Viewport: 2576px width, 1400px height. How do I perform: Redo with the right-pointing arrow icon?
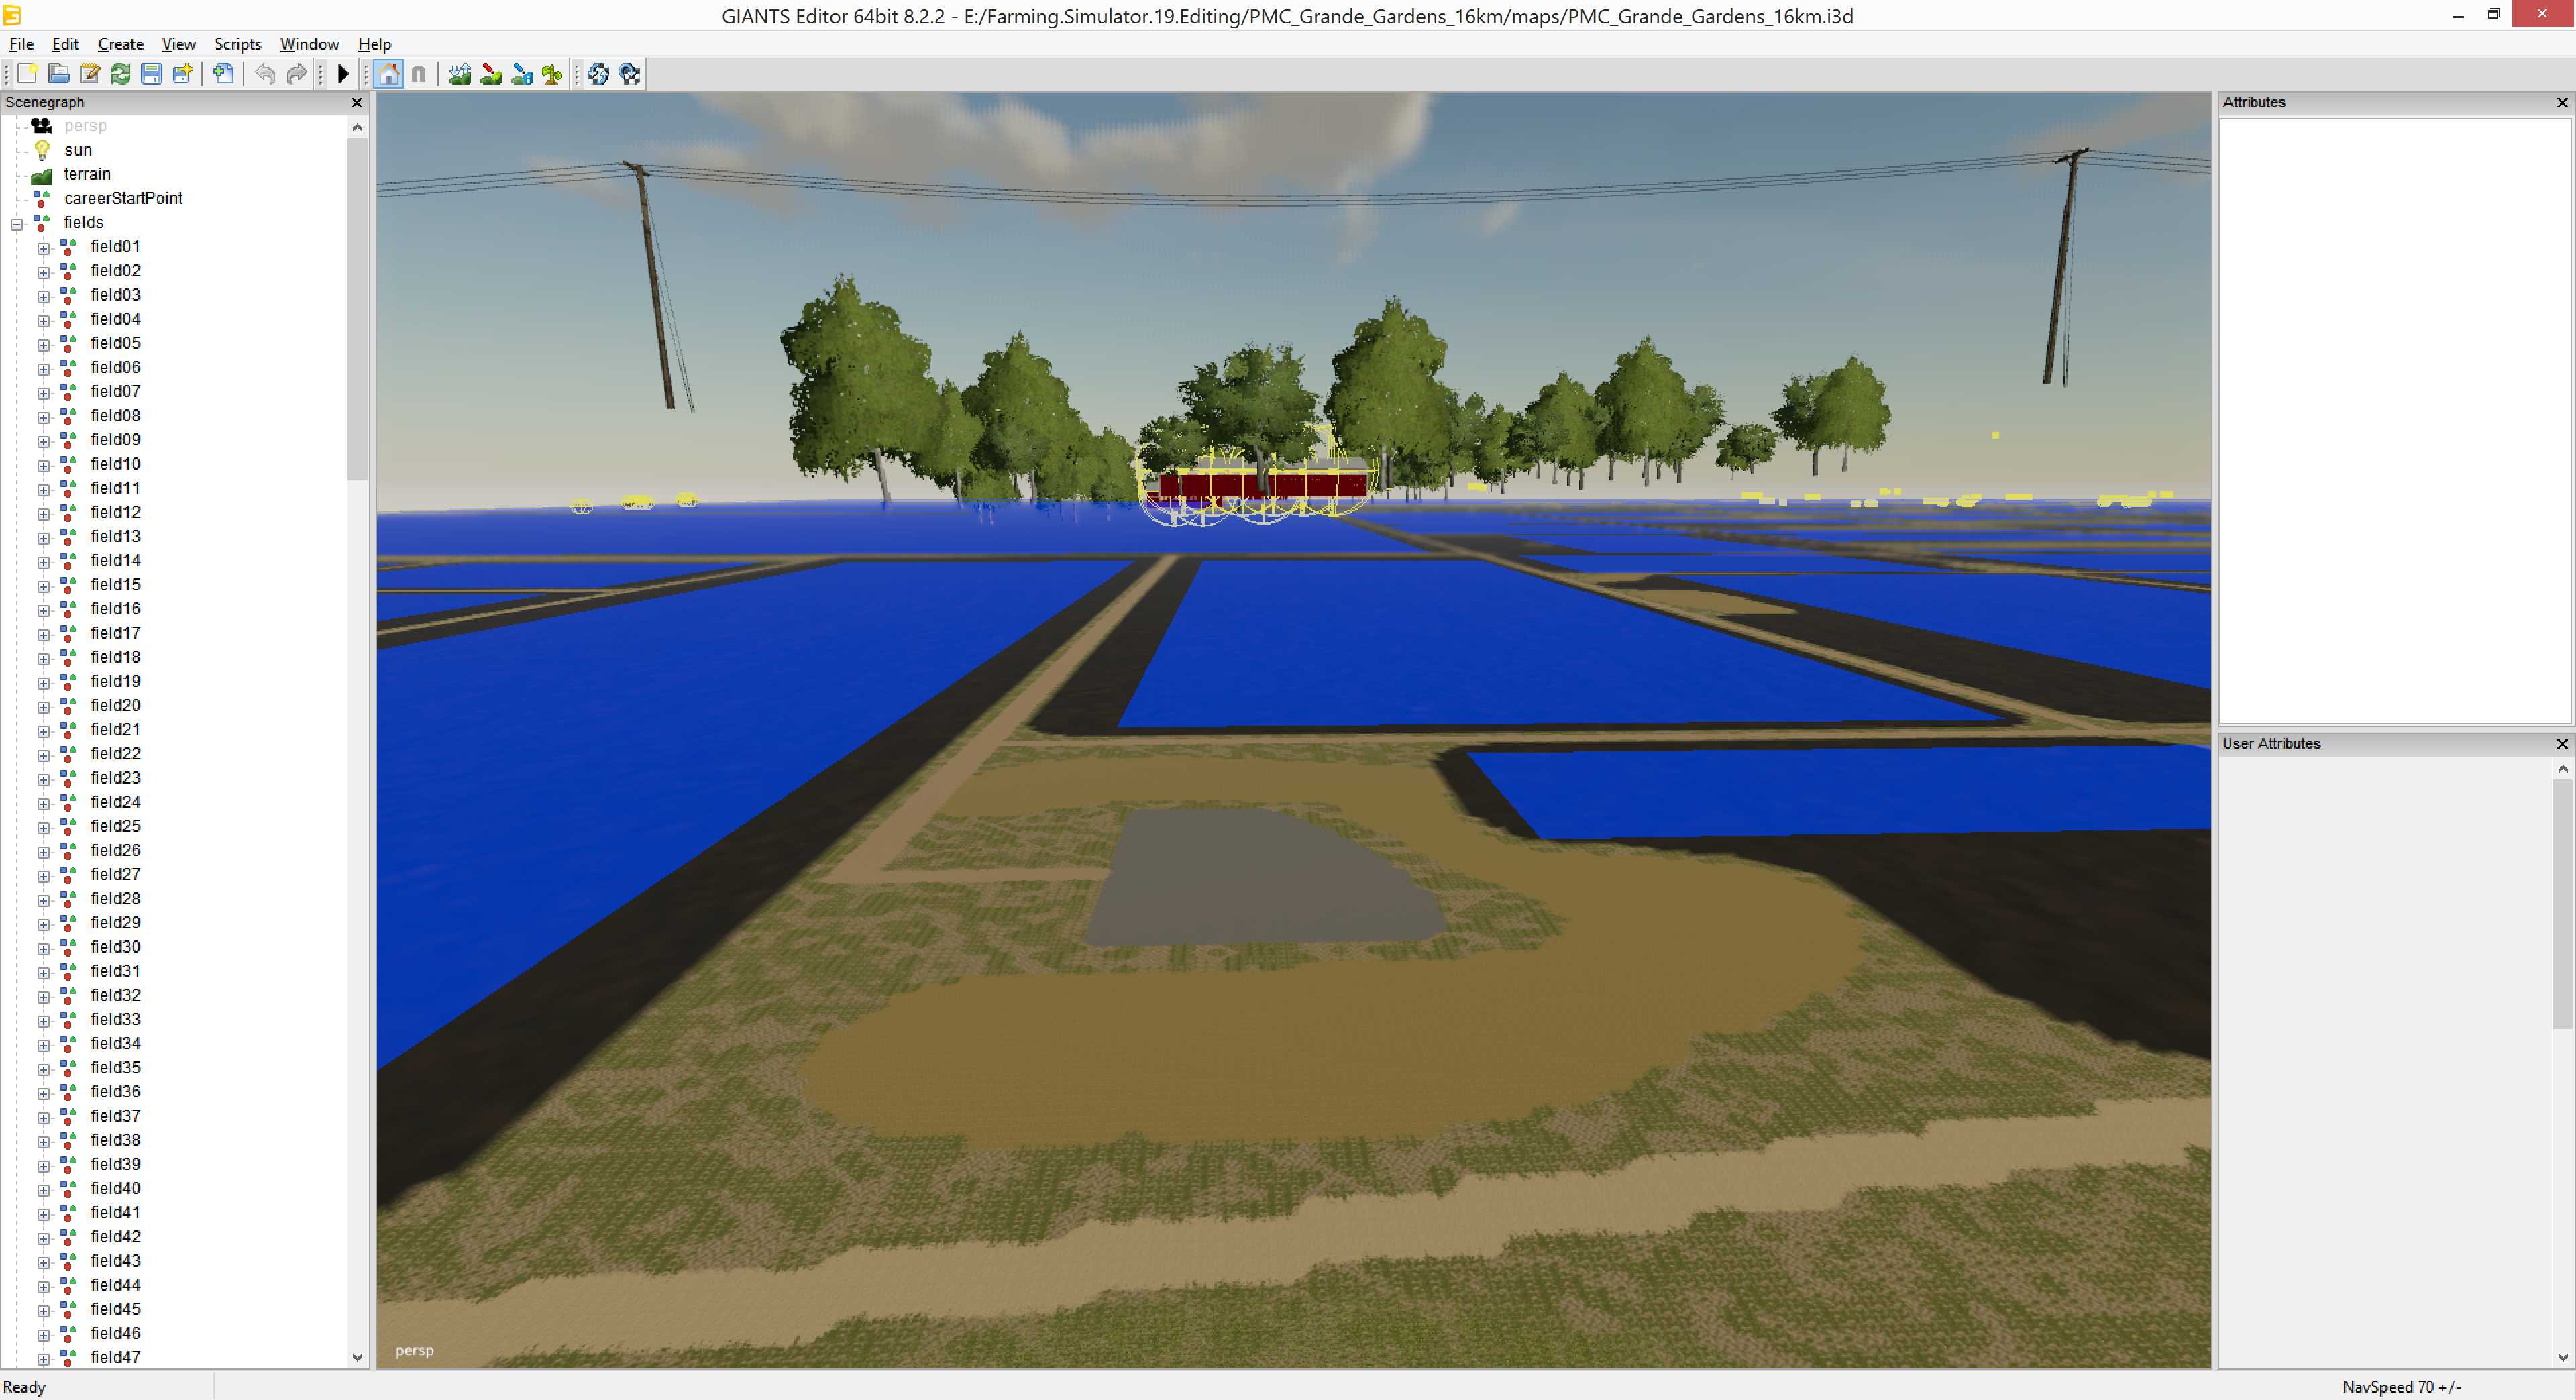click(x=296, y=74)
